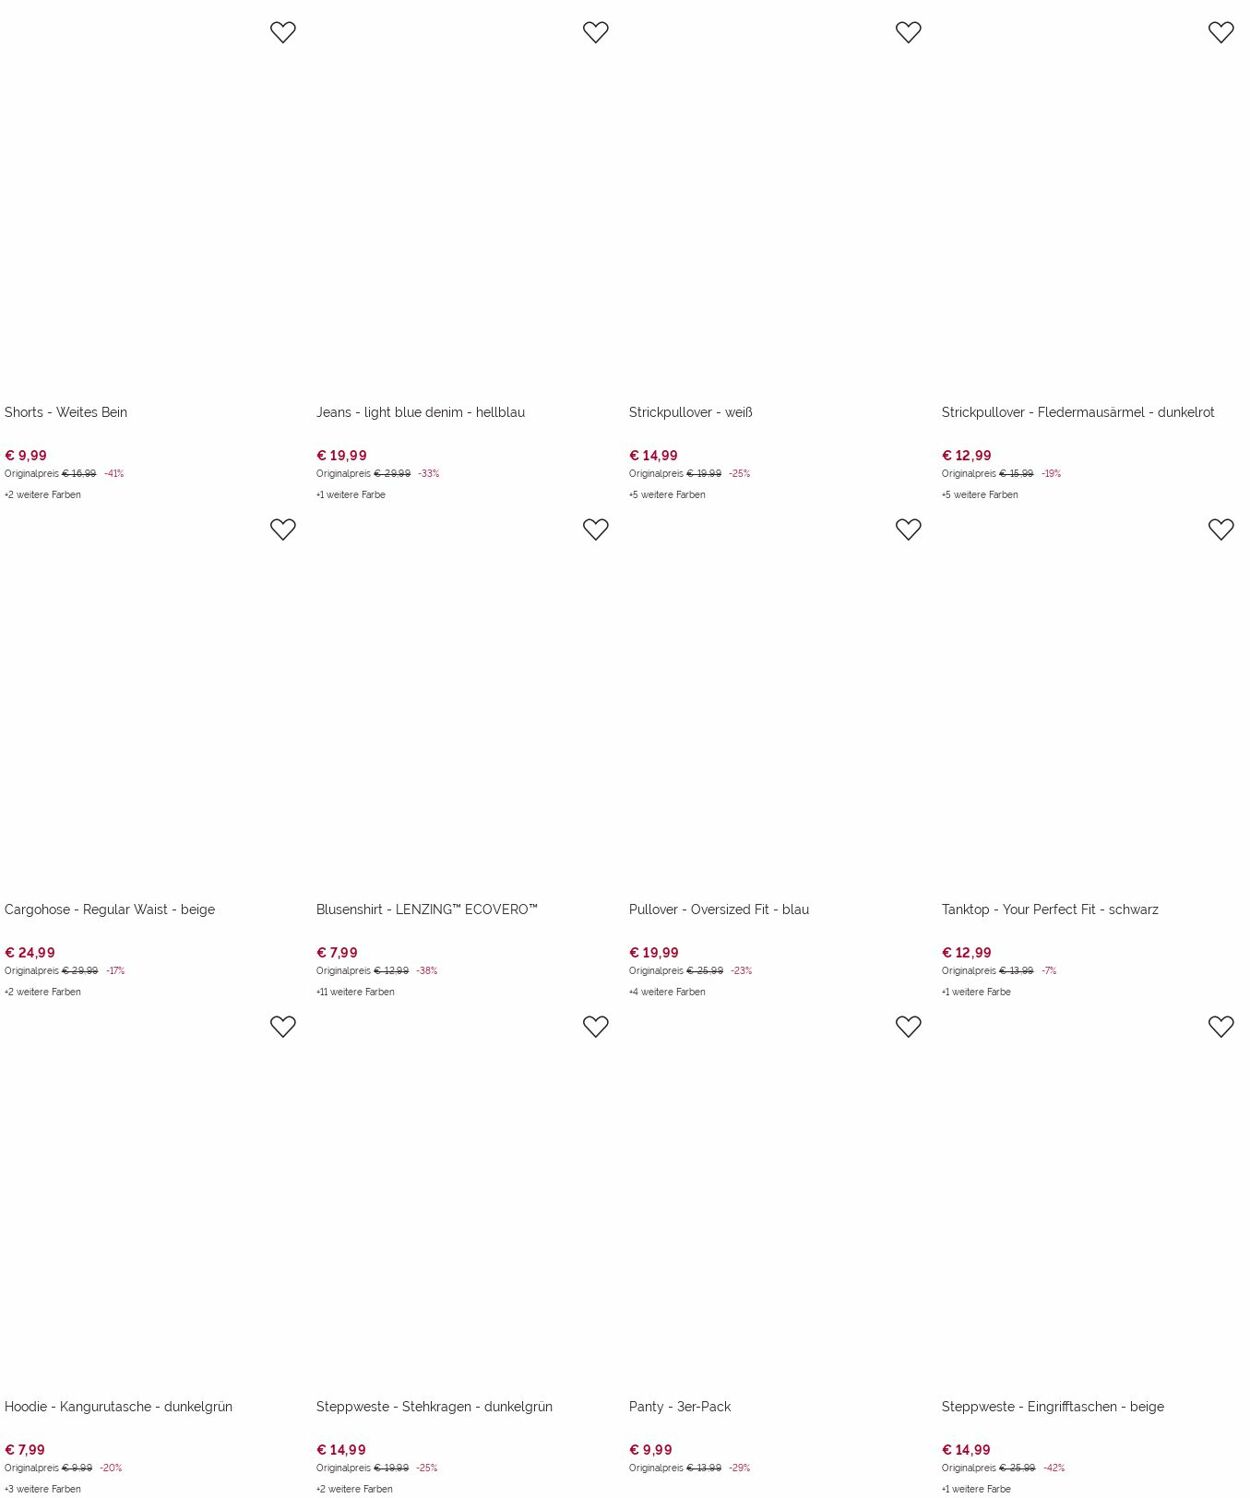Viewport: 1250px width, 1498px height.
Task: Show +11 weitere Farben for Blusenshirt
Action: pos(355,992)
